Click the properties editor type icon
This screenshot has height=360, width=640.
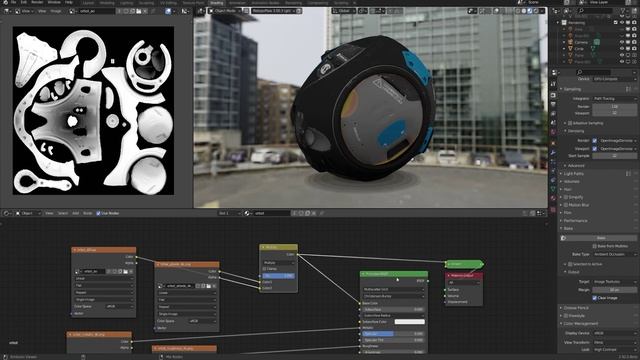[x=555, y=72]
